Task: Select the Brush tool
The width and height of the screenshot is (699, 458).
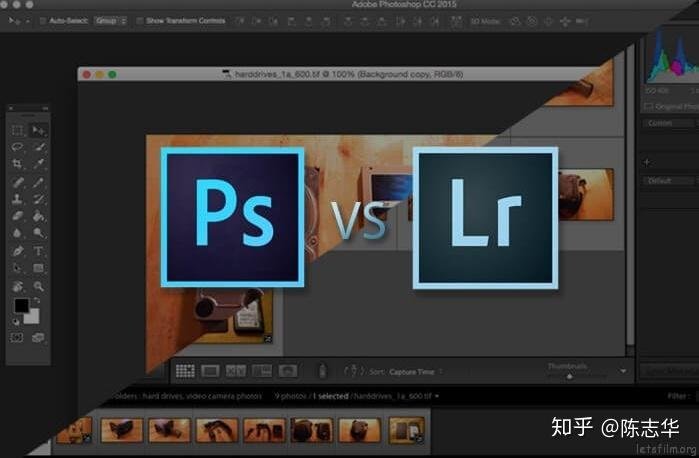Action: click(38, 182)
